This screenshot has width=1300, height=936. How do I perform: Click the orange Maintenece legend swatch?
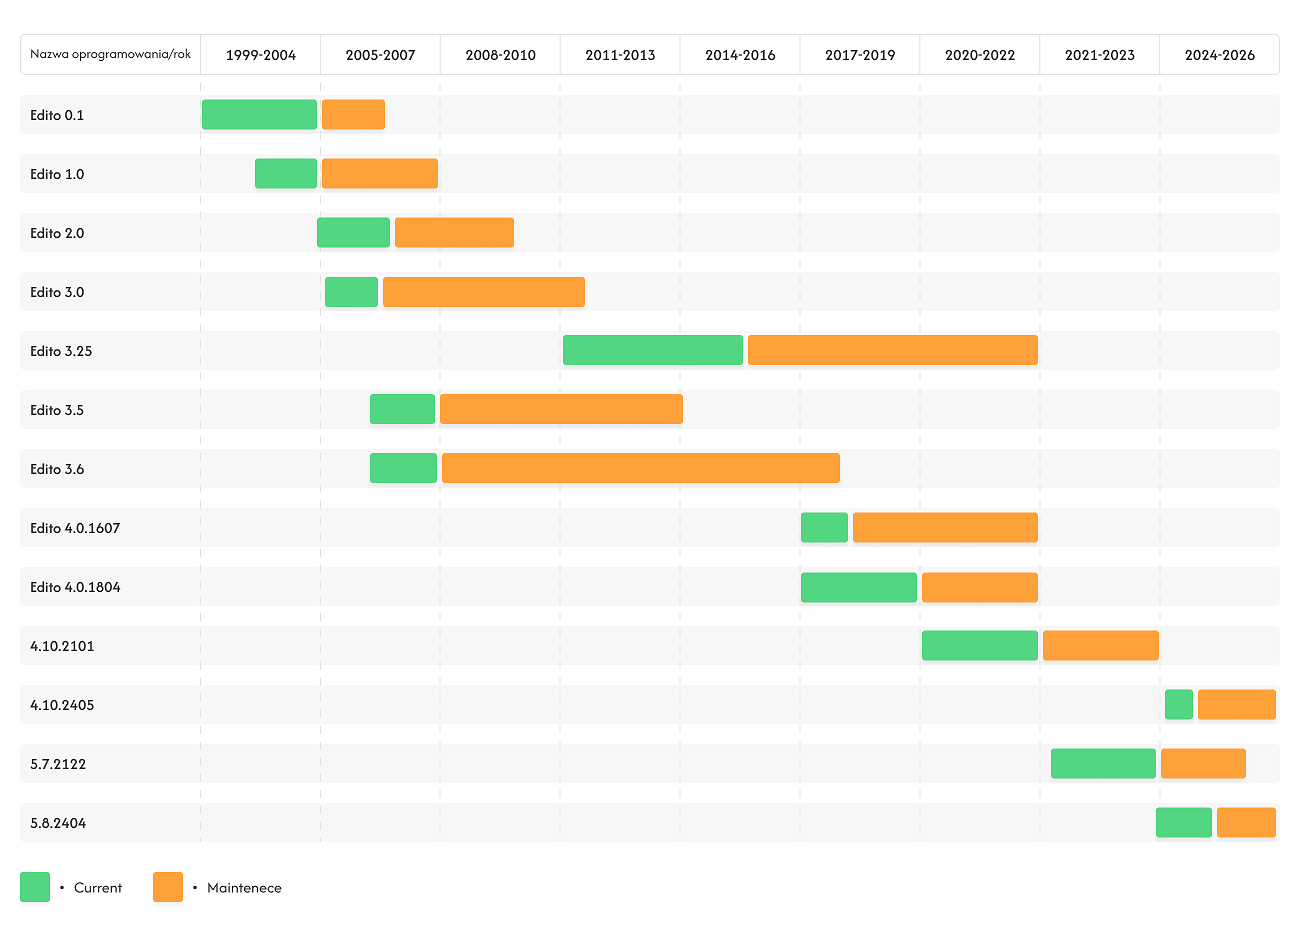[168, 887]
